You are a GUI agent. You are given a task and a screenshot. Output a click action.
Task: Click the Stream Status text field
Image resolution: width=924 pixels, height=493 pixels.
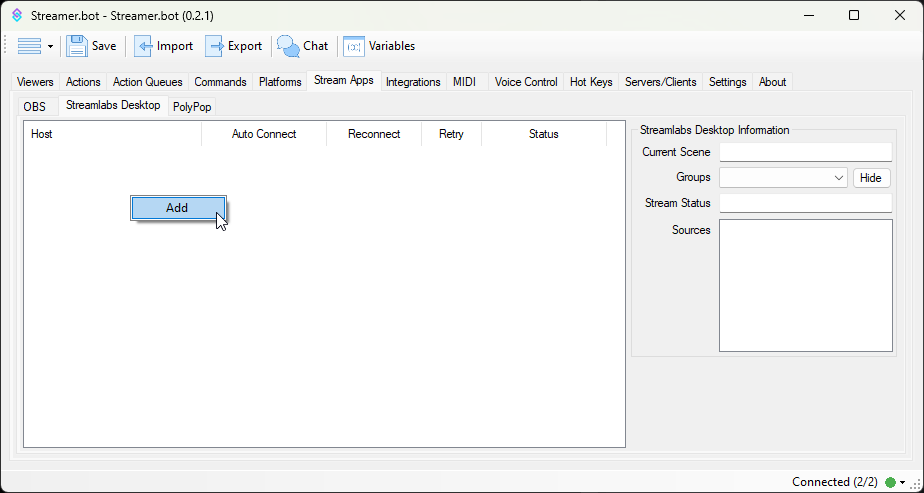pyautogui.click(x=805, y=203)
